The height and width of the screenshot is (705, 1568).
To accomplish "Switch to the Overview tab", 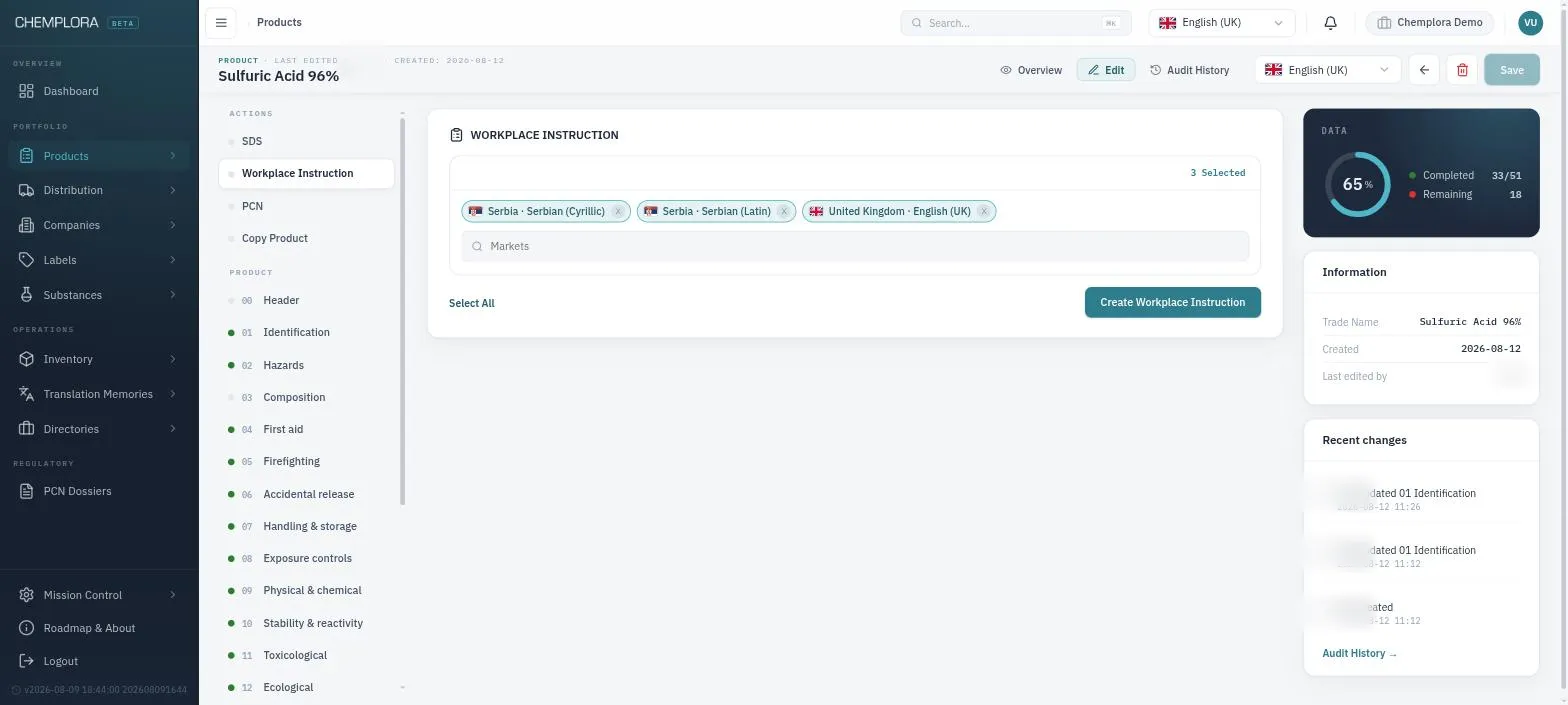I will pyautogui.click(x=1031, y=70).
